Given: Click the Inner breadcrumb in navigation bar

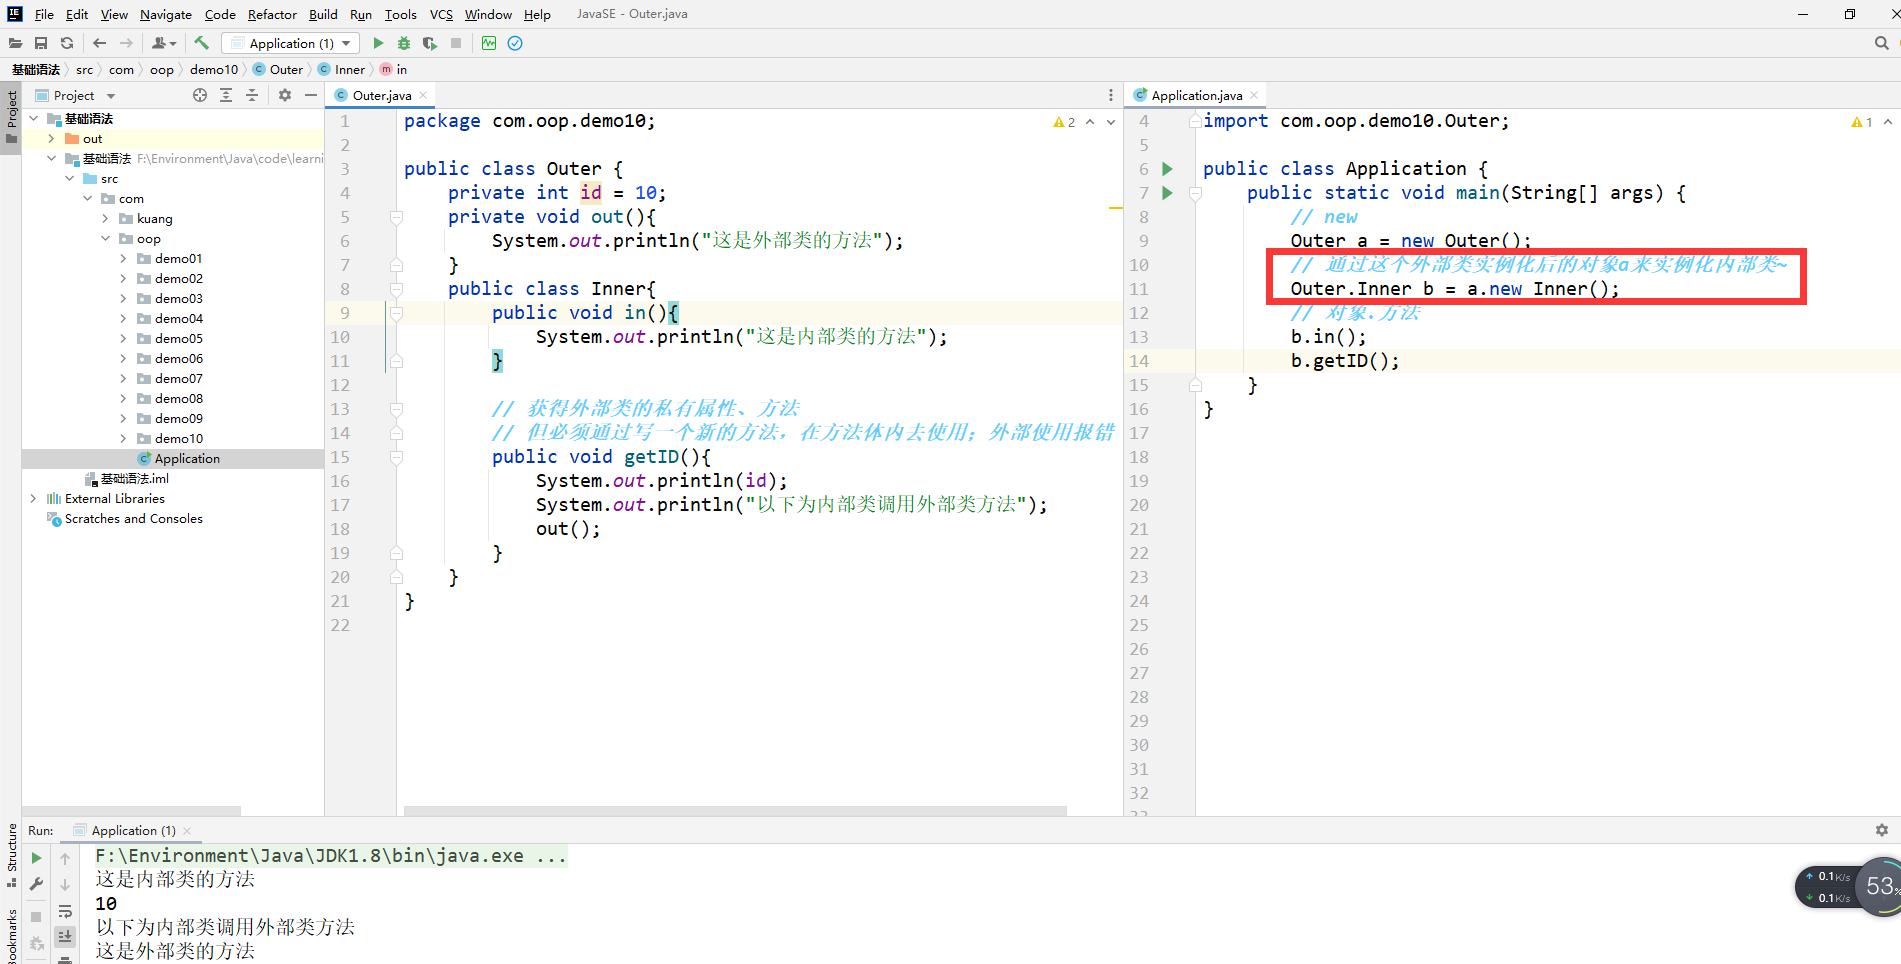Looking at the screenshot, I should 342,69.
